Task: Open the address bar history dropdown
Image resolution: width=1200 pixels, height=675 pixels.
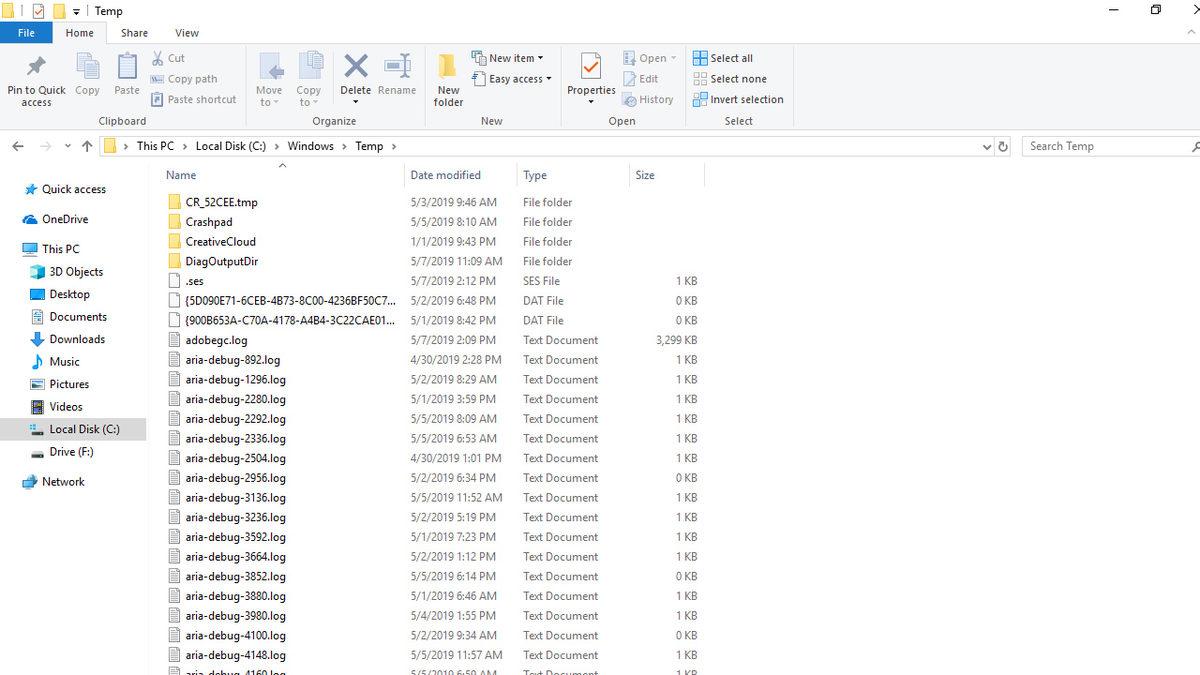Action: tap(987, 146)
